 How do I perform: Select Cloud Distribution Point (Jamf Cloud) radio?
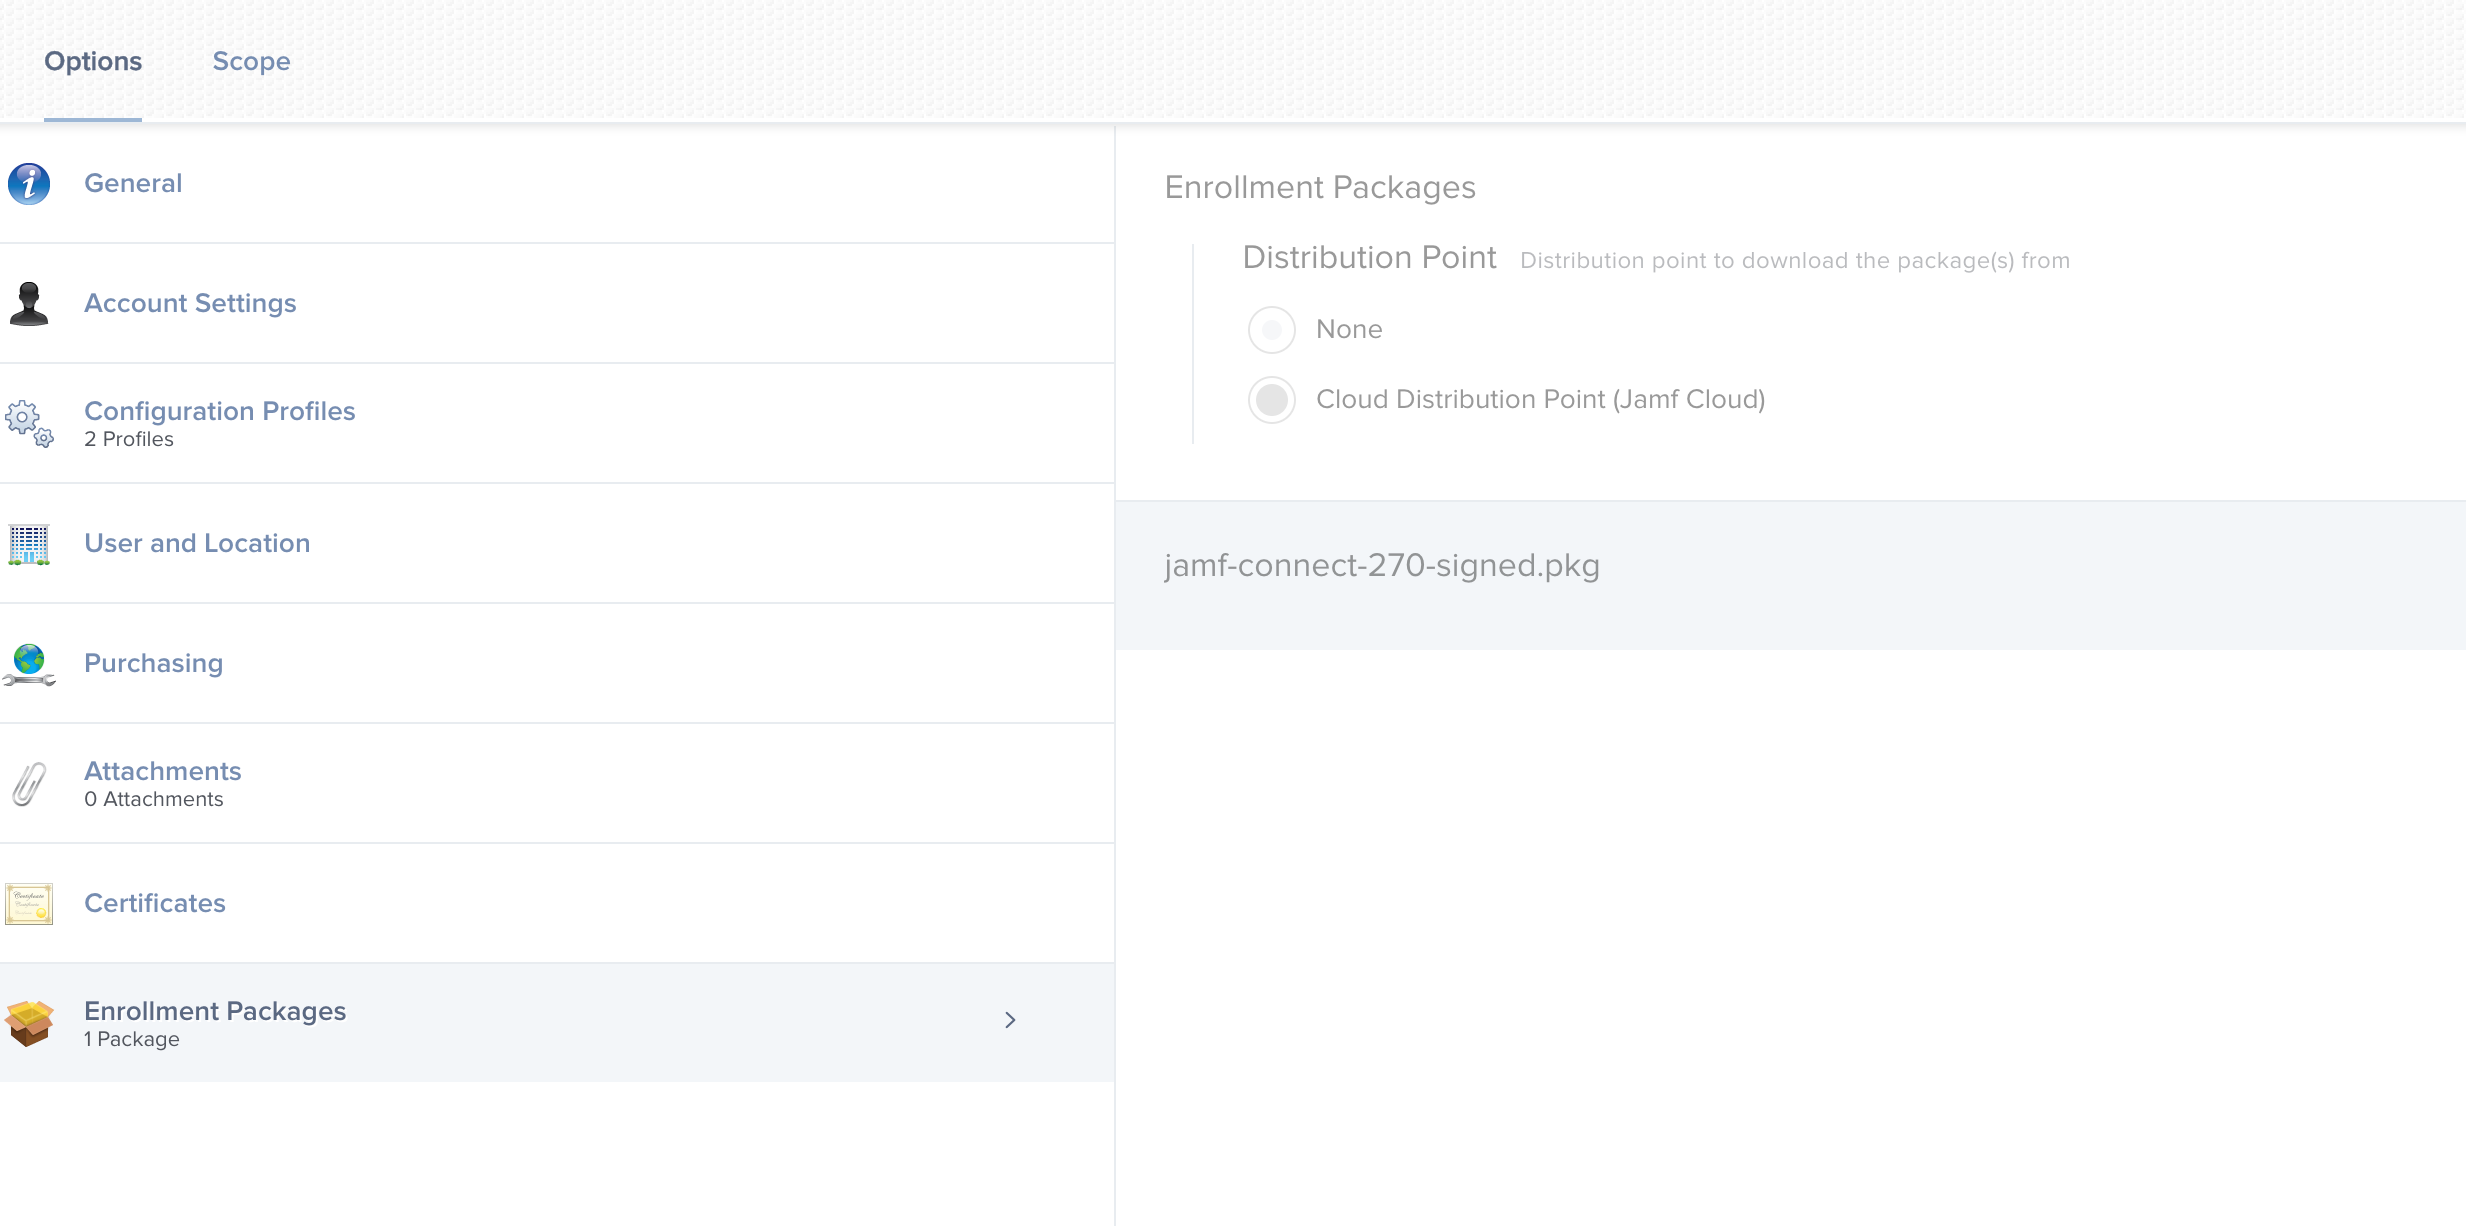click(x=1272, y=400)
